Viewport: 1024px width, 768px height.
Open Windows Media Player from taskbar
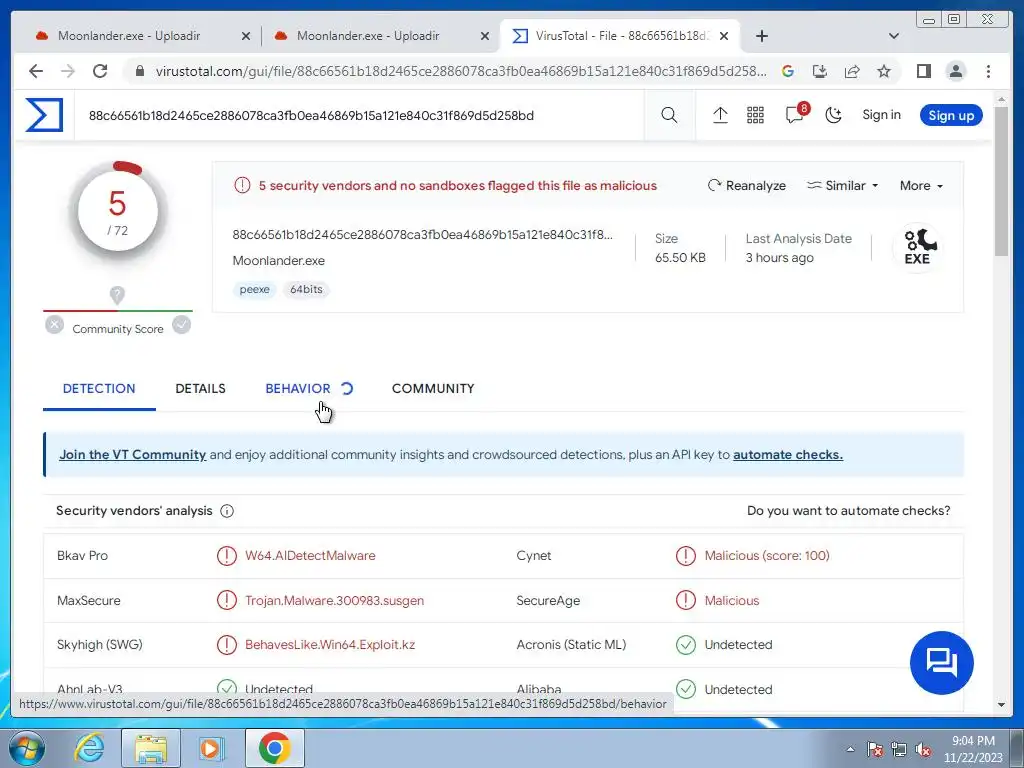[212, 748]
